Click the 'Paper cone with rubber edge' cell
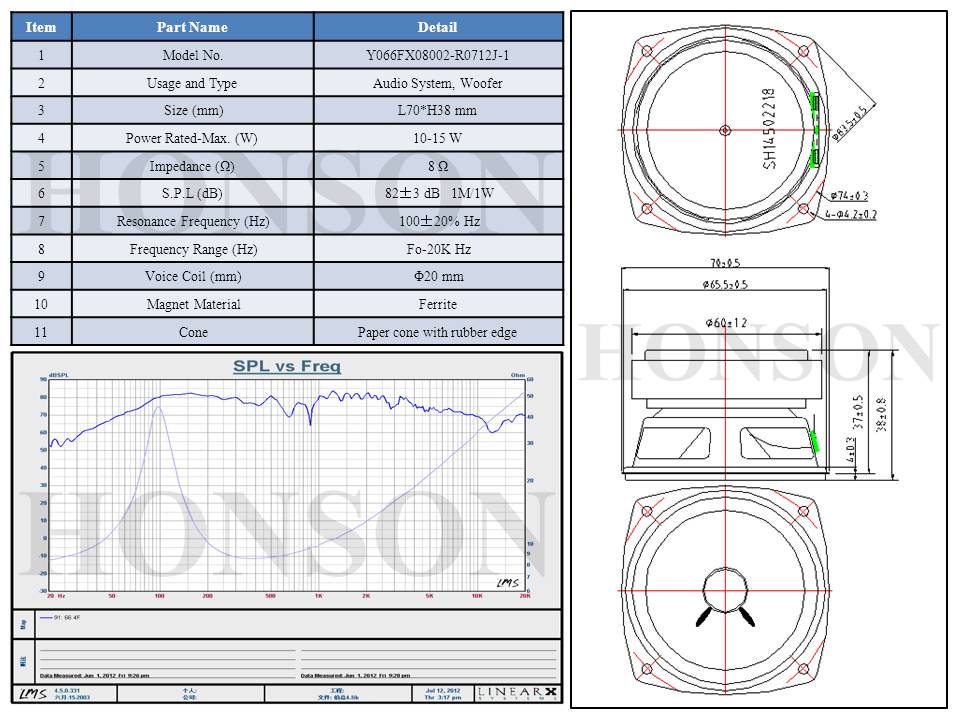The width and height of the screenshot is (960, 720). (x=438, y=332)
